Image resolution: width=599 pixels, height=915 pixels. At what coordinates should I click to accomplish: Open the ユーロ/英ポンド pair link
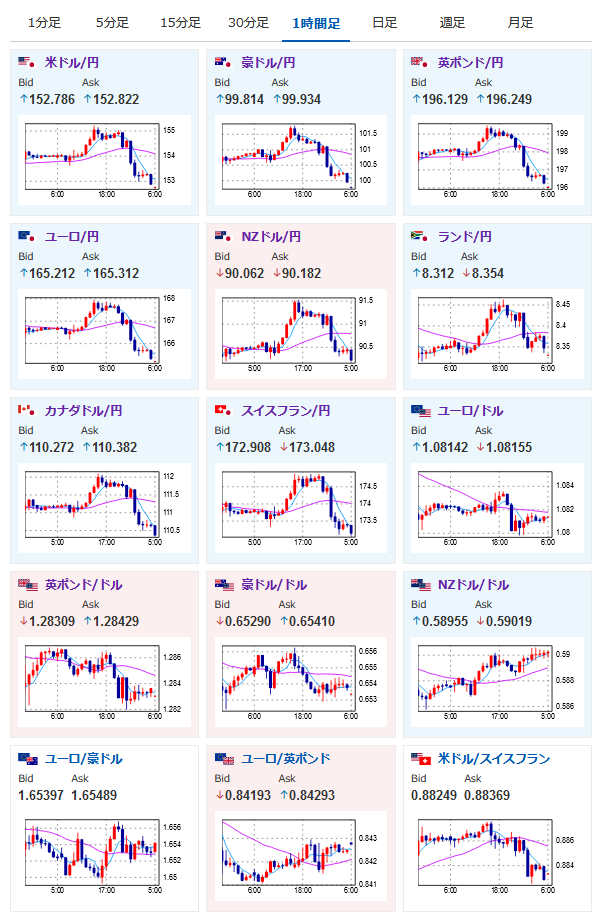click(x=286, y=759)
